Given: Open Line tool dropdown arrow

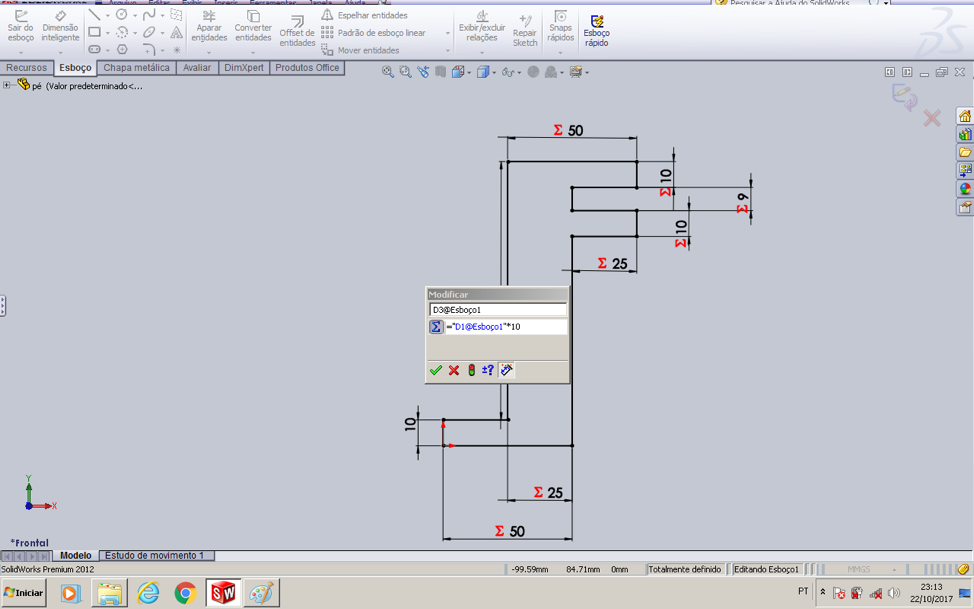Looking at the screenshot, I should click(x=107, y=15).
